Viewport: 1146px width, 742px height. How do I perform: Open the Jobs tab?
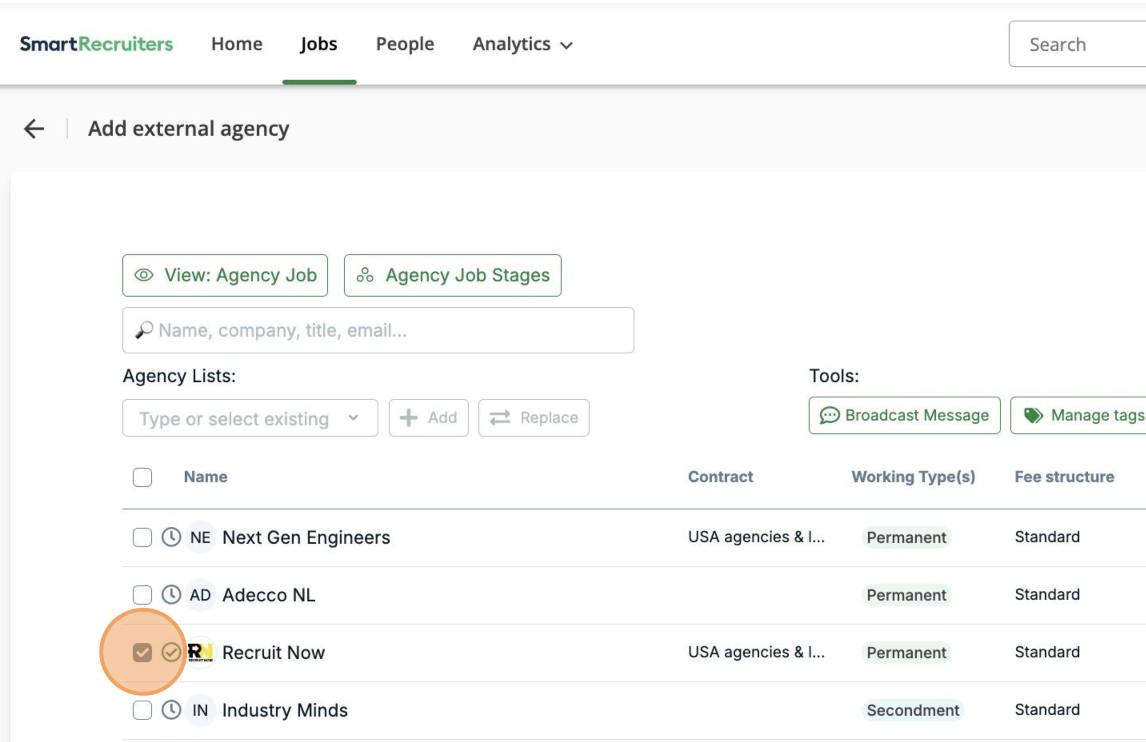(x=319, y=44)
